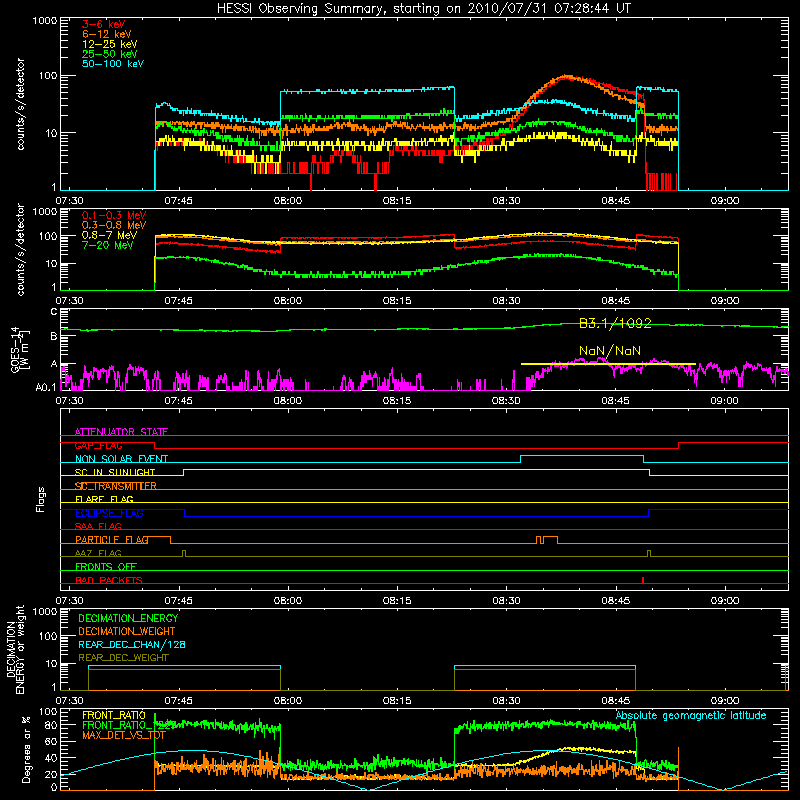
Task: Select the red 0.1-0.3 MeV legend label
Action: click(x=114, y=215)
